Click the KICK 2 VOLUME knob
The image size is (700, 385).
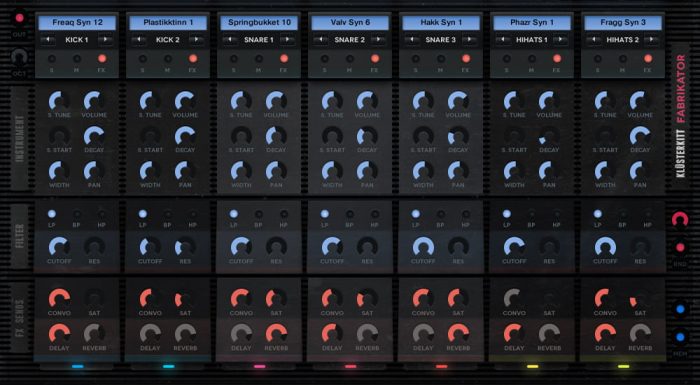point(185,101)
